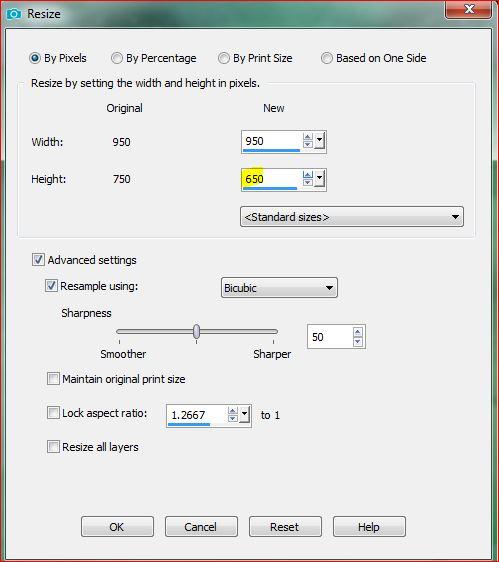Click the OK button
499x562 pixels.
coord(117,527)
